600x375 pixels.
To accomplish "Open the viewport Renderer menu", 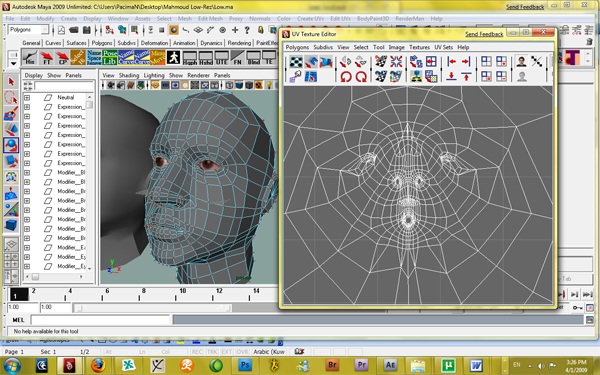I will [x=198, y=75].
